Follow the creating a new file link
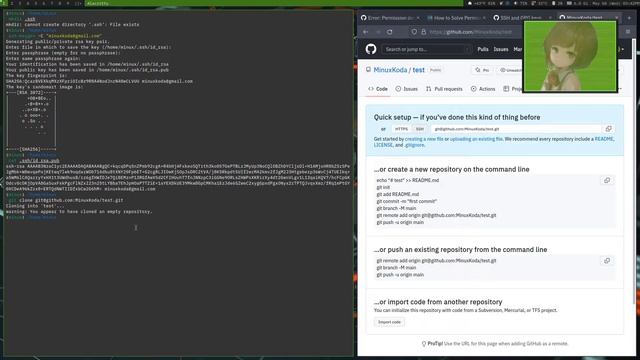 424,139
